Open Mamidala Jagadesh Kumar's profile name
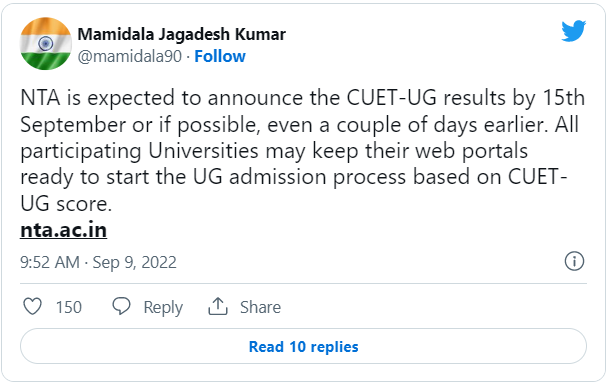The height and width of the screenshot is (391, 609). click(x=182, y=34)
